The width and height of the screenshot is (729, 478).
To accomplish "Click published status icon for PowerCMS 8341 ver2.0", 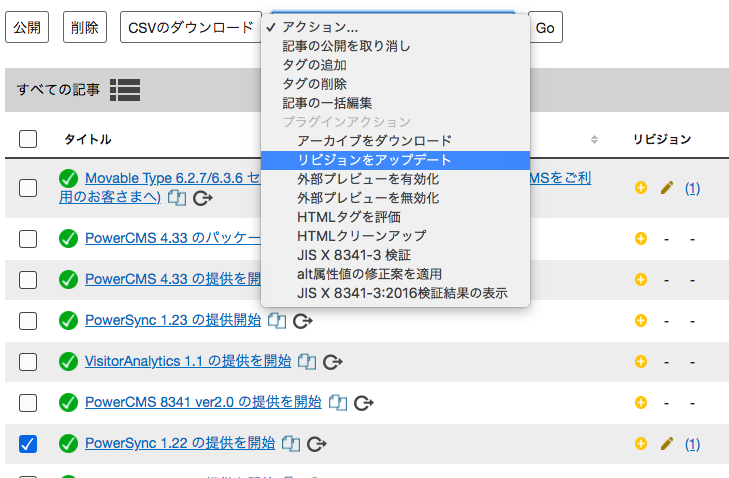I will [68, 402].
